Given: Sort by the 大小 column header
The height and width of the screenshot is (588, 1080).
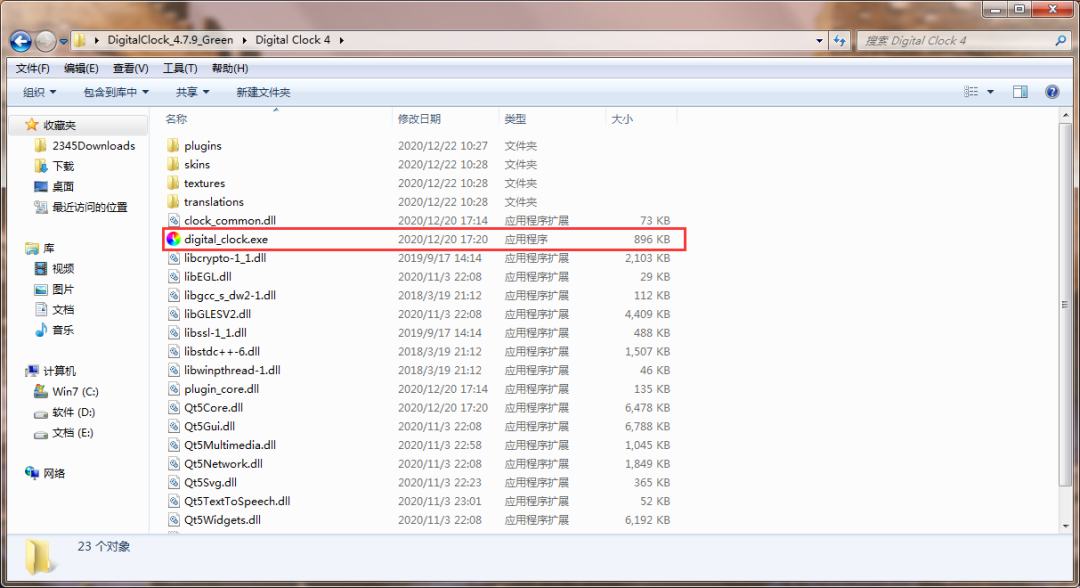Looking at the screenshot, I should pos(621,119).
